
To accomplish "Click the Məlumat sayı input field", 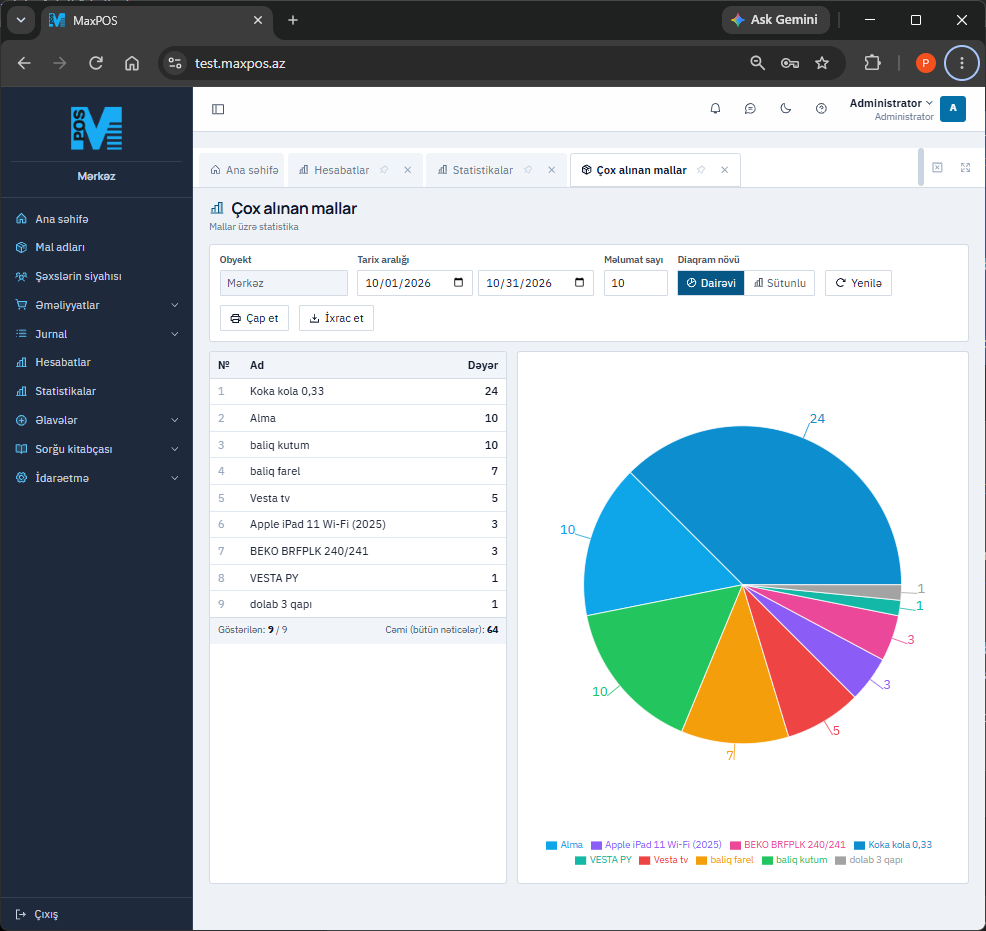I will 636,283.
